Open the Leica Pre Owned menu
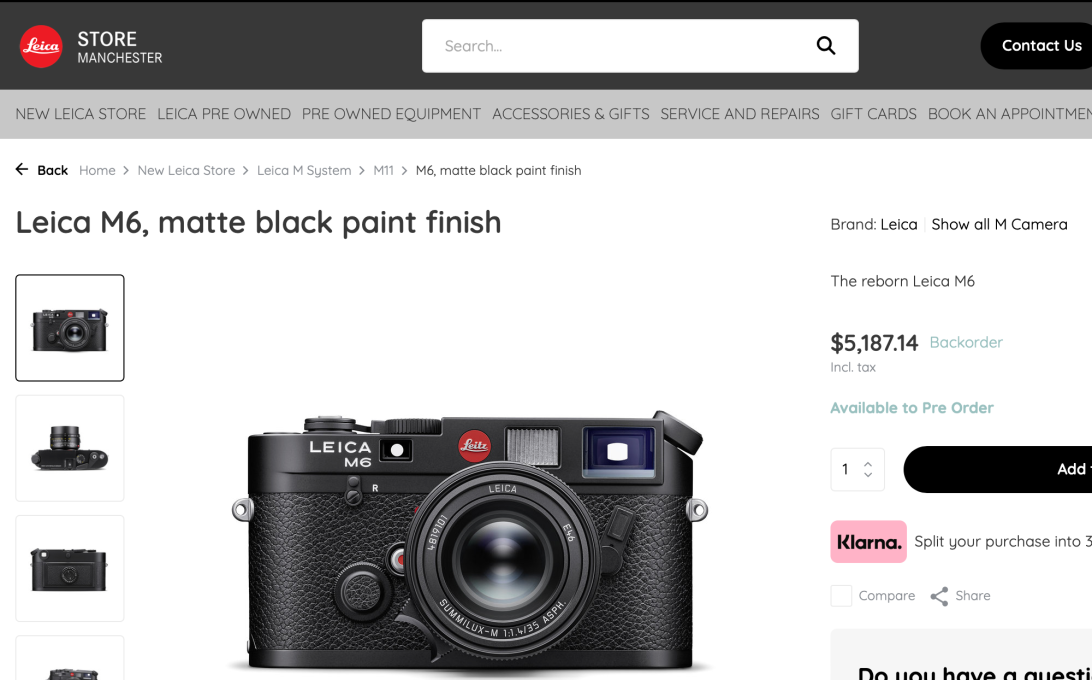This screenshot has height=680, width=1092. (x=224, y=114)
